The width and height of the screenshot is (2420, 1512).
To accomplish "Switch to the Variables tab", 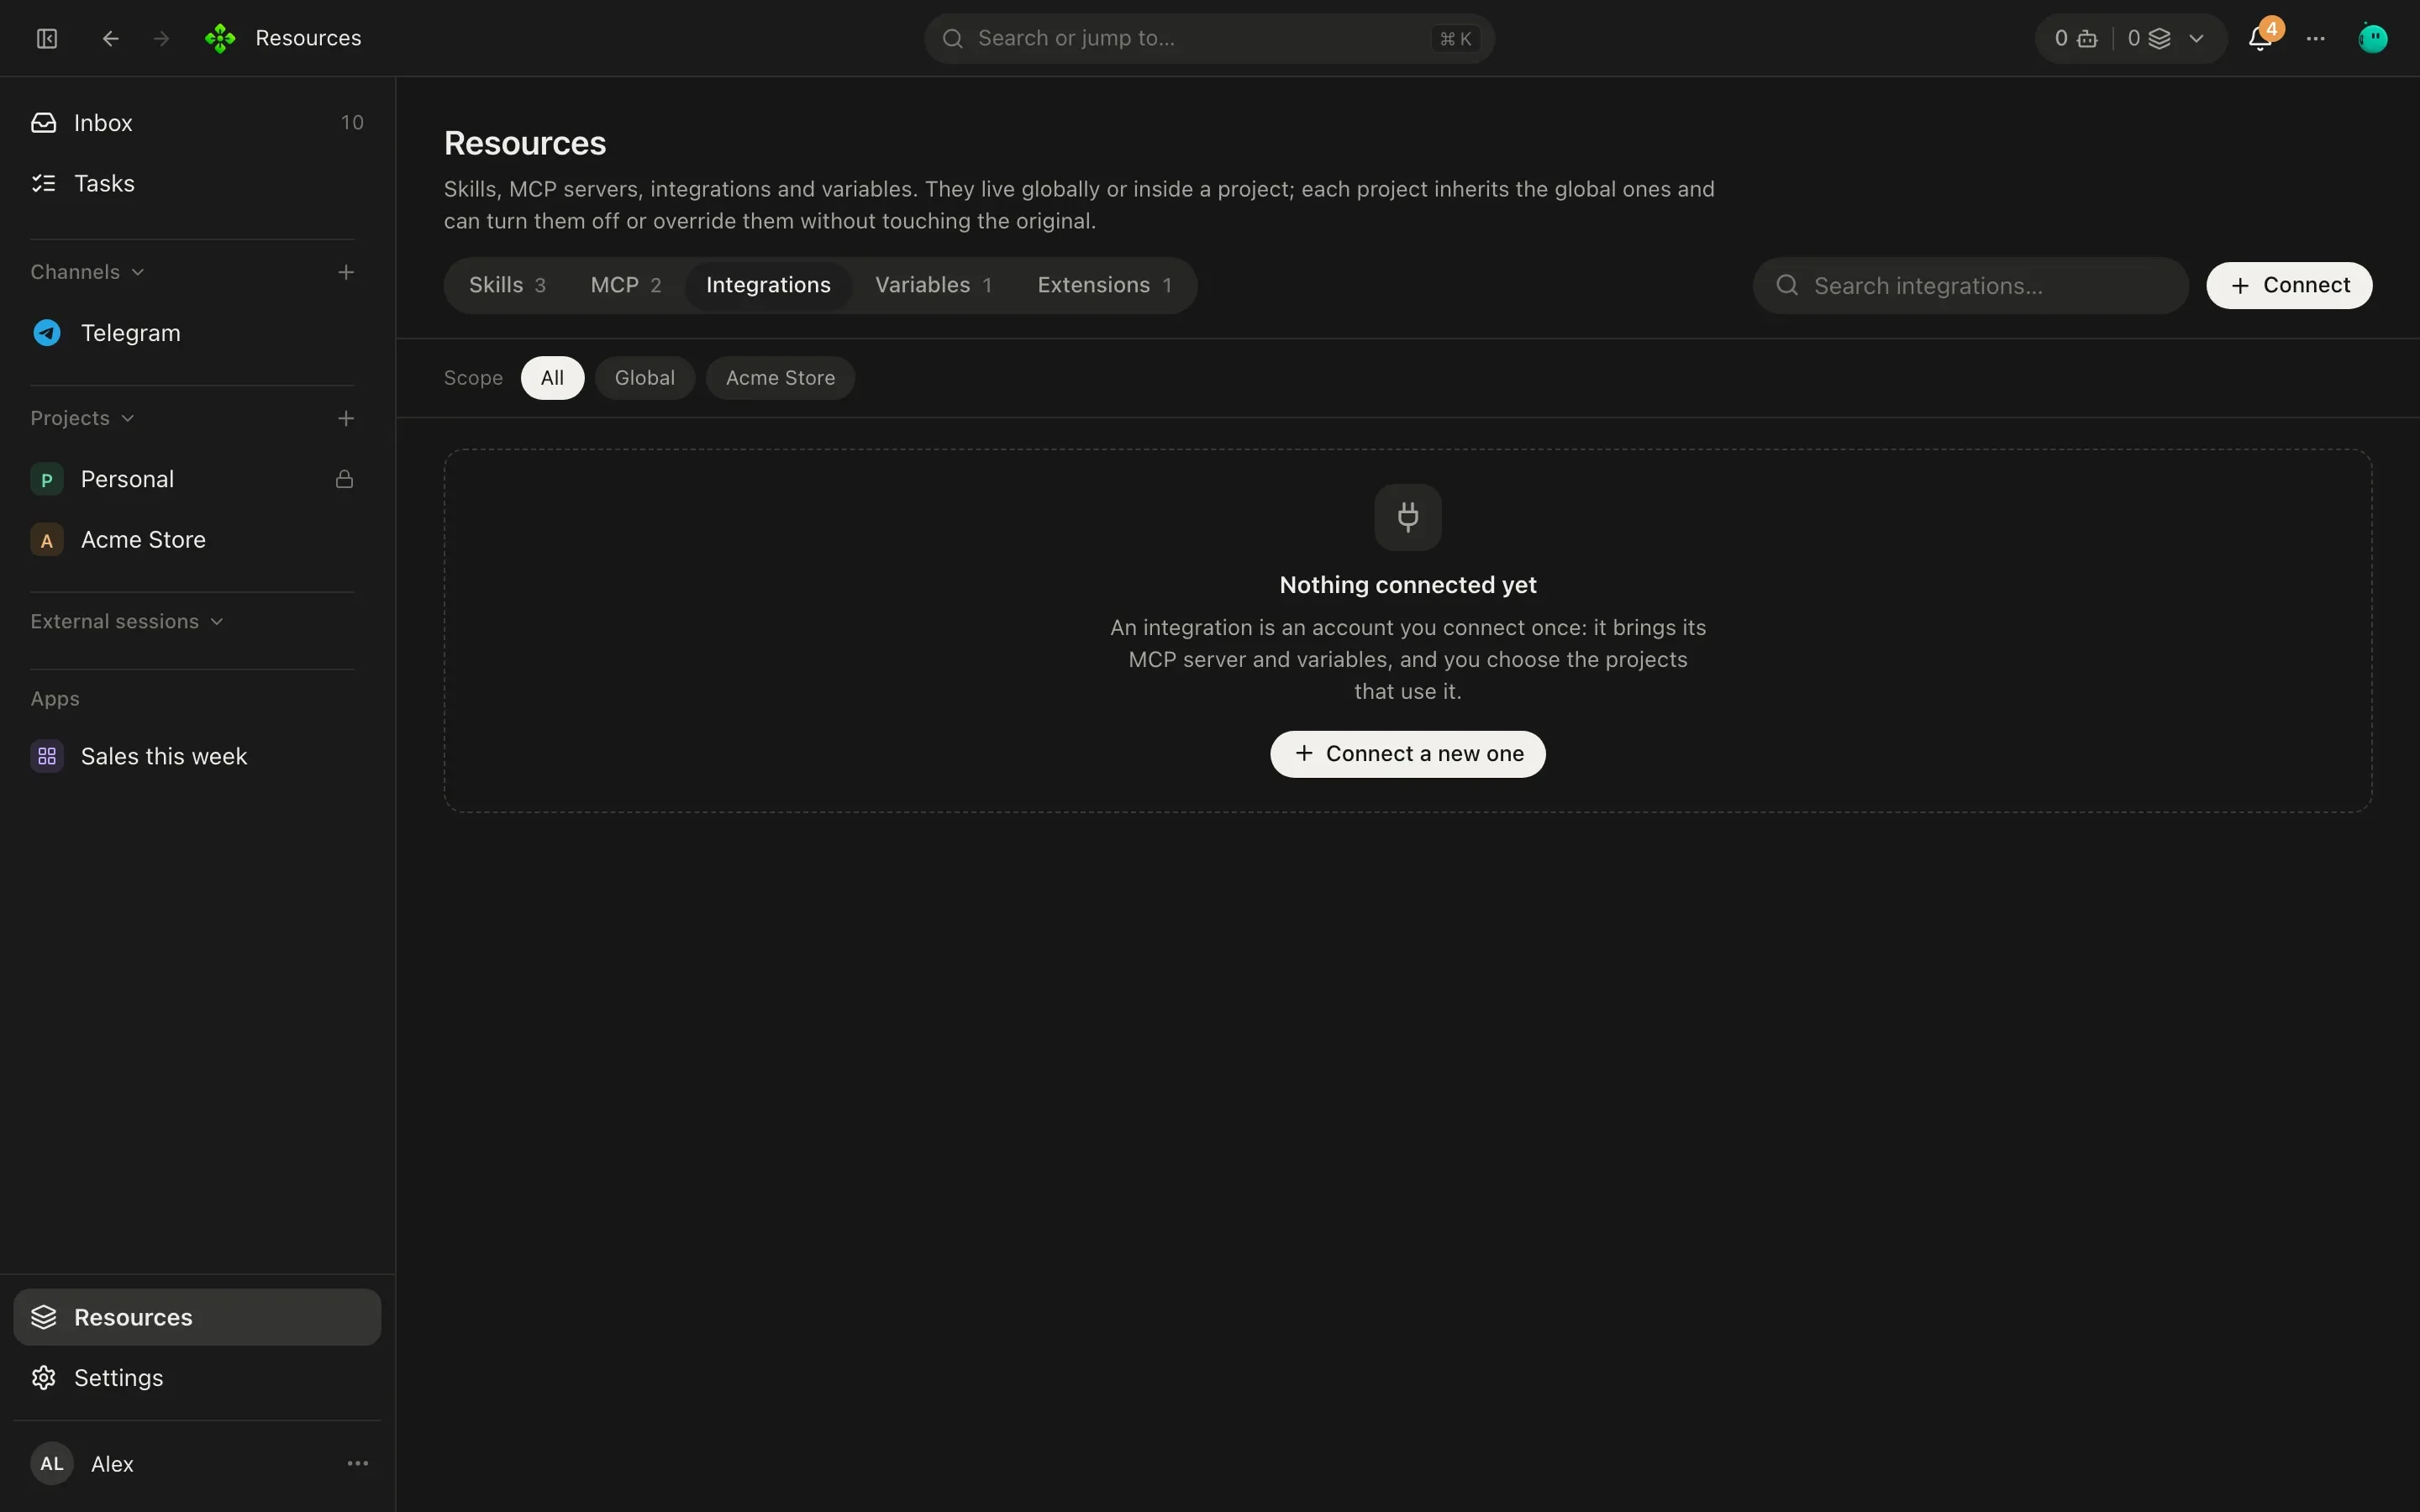I will point(933,285).
